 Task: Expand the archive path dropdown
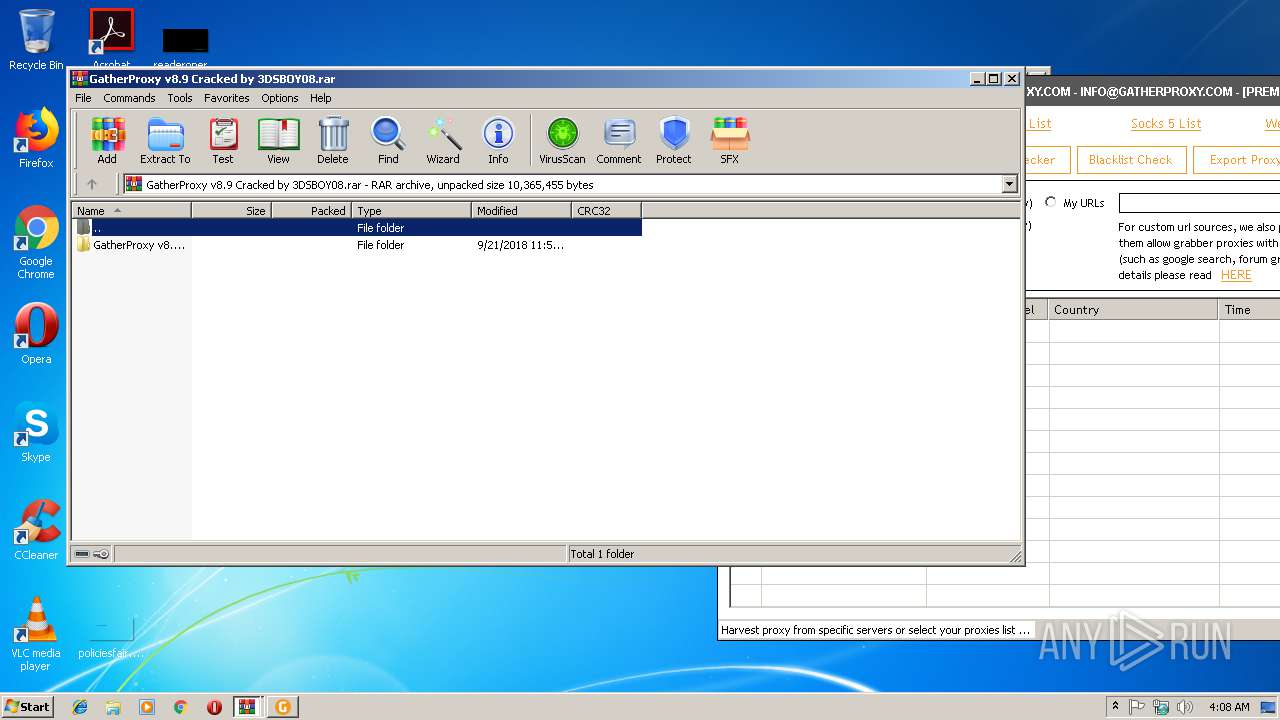click(1009, 184)
